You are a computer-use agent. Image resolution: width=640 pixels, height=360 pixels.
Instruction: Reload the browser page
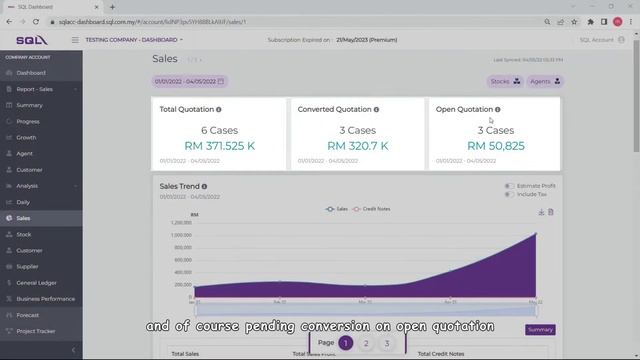tap(36, 22)
